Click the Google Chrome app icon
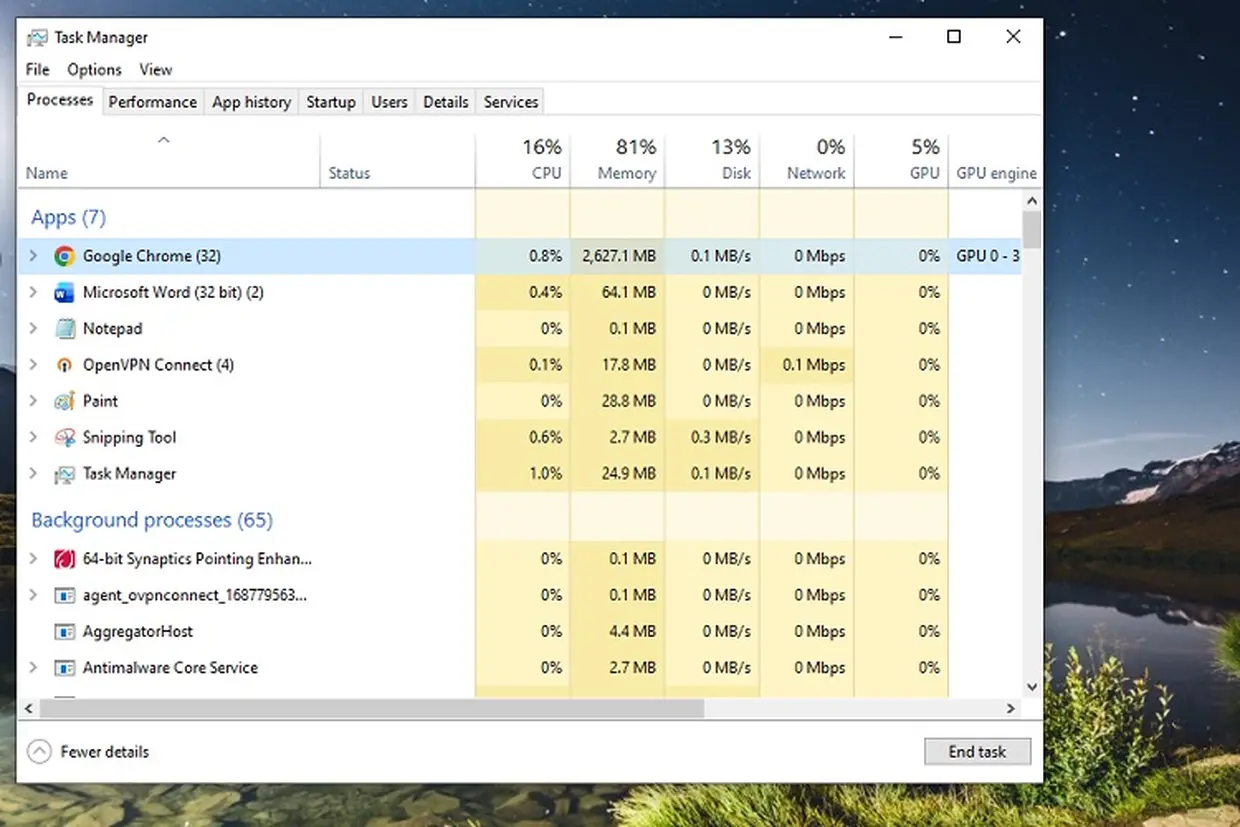 pos(65,256)
